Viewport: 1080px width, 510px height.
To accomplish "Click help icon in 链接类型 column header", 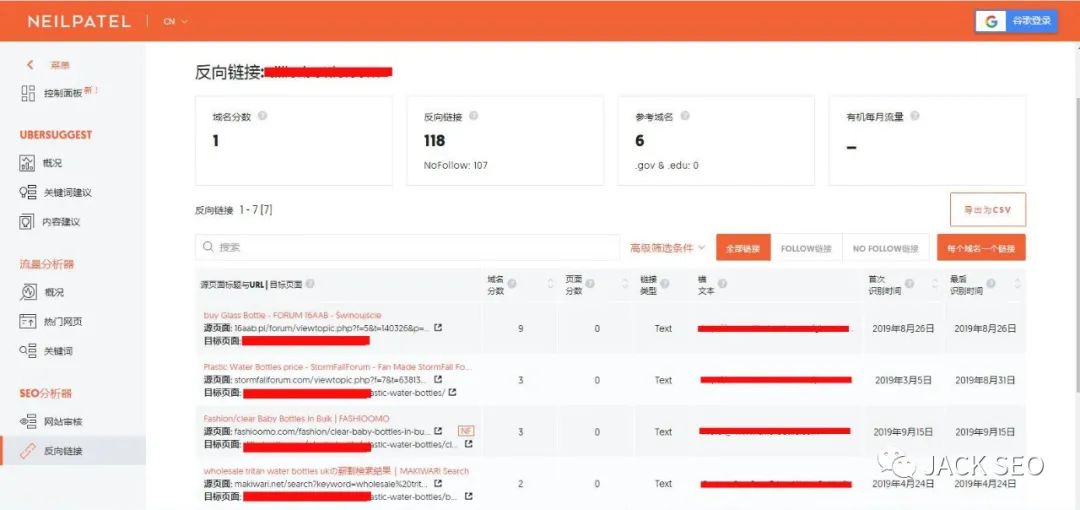I will [x=665, y=284].
